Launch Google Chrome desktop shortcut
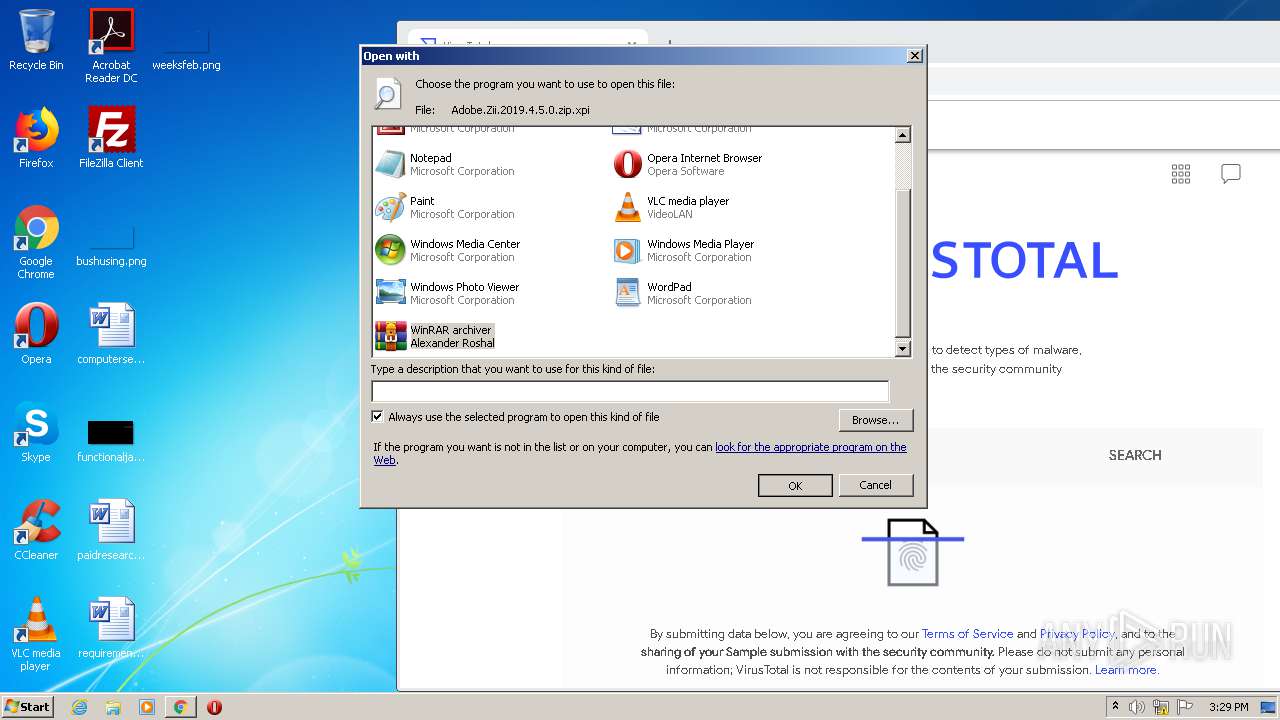1280x720 pixels. tap(36, 242)
